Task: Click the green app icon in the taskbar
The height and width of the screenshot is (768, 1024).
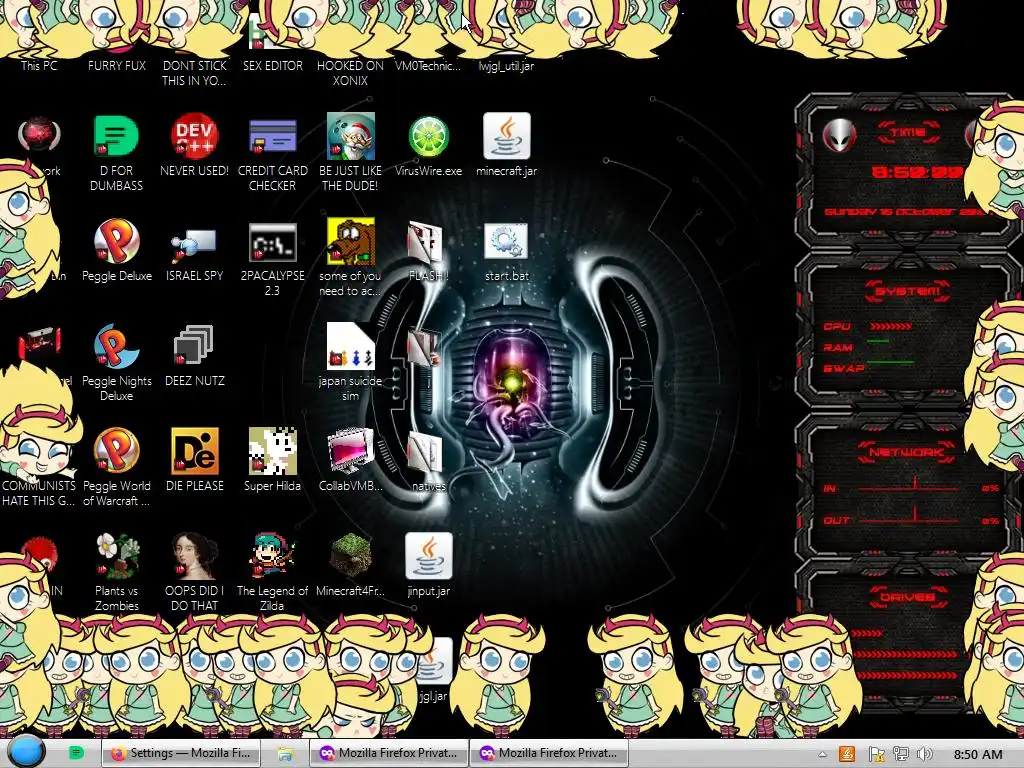Action: coord(76,753)
